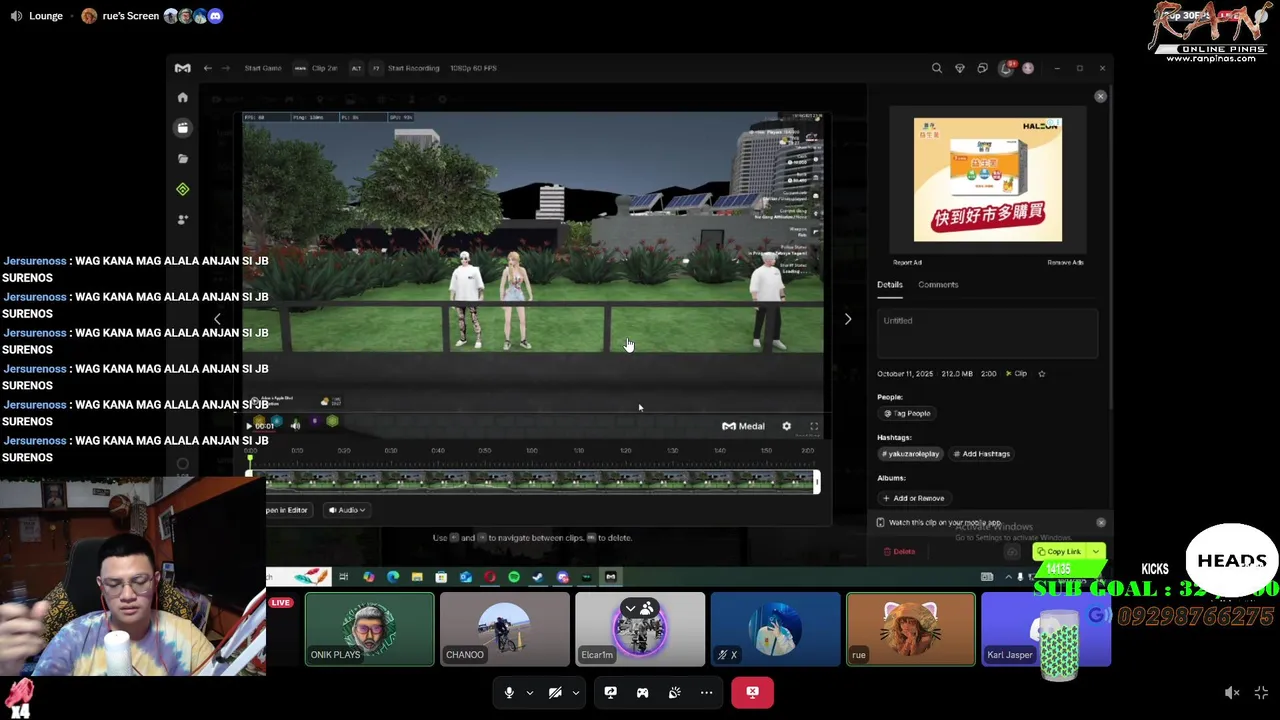The width and height of the screenshot is (1280, 720).
Task: Expand microphone options arrow
Action: coord(530,692)
